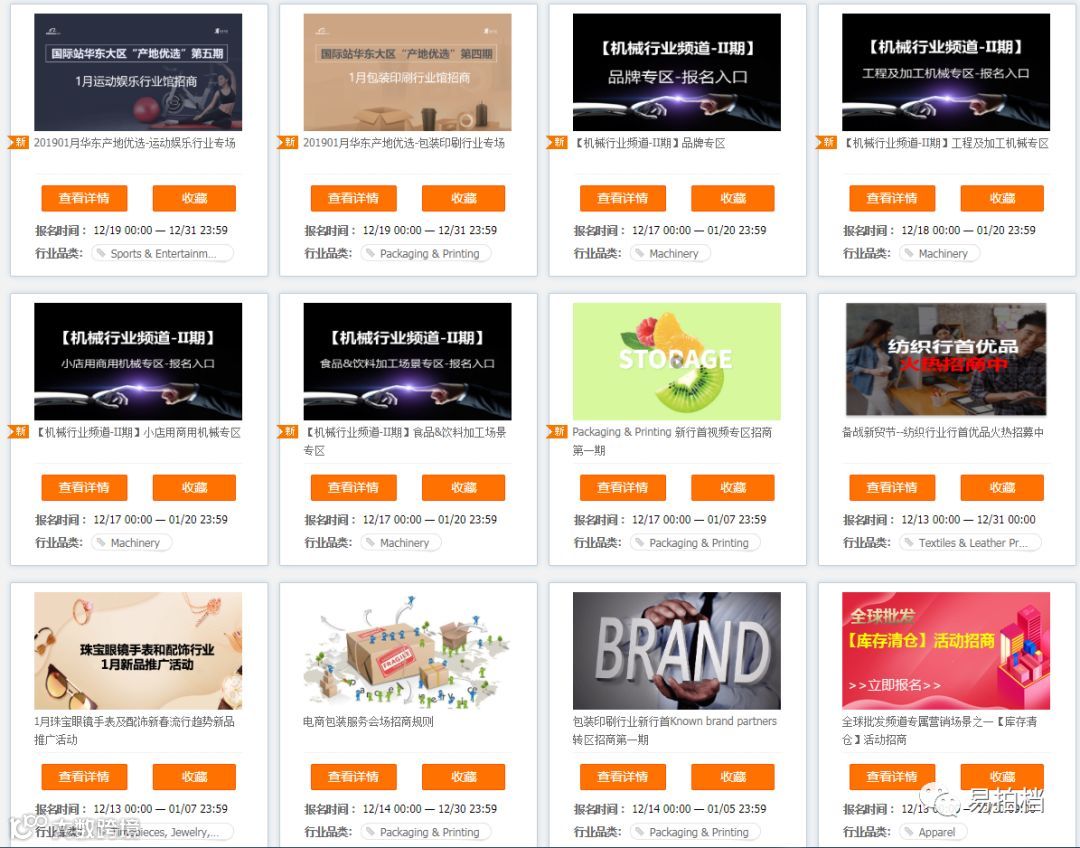The height and width of the screenshot is (848, 1080).
Task: Select the Apparel category tag
Action: (x=931, y=832)
